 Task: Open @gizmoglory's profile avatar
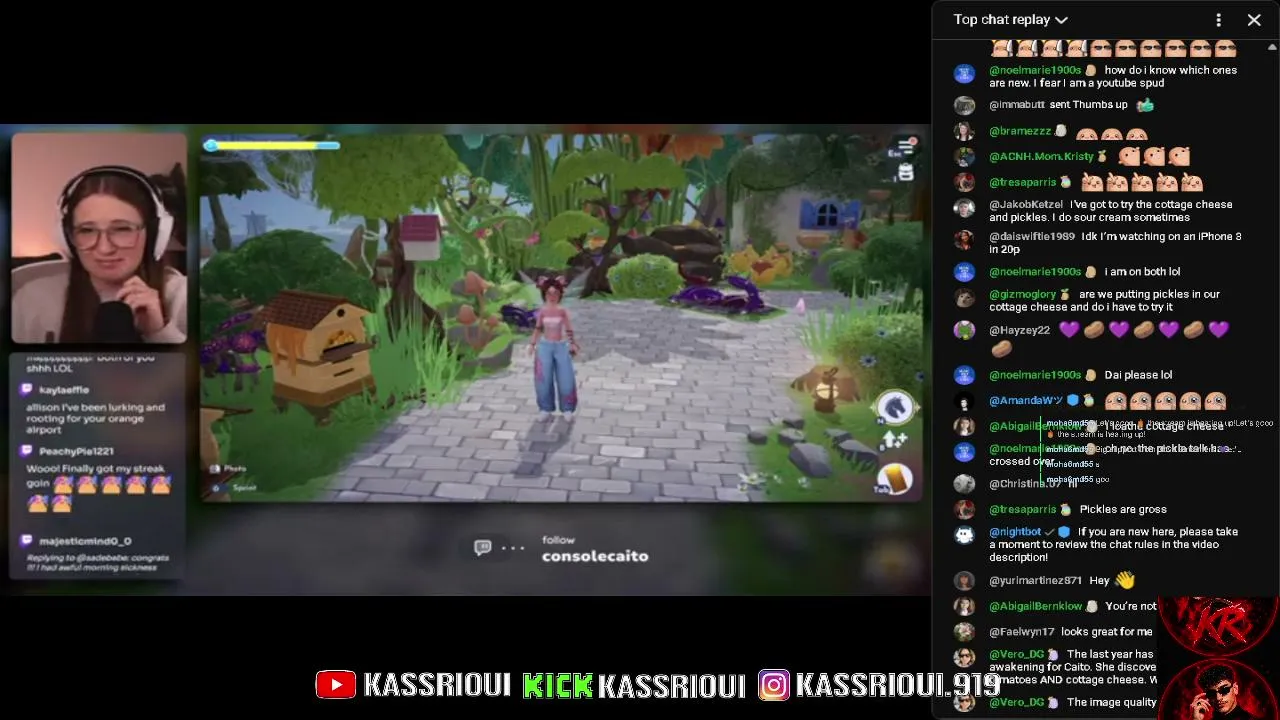964,297
